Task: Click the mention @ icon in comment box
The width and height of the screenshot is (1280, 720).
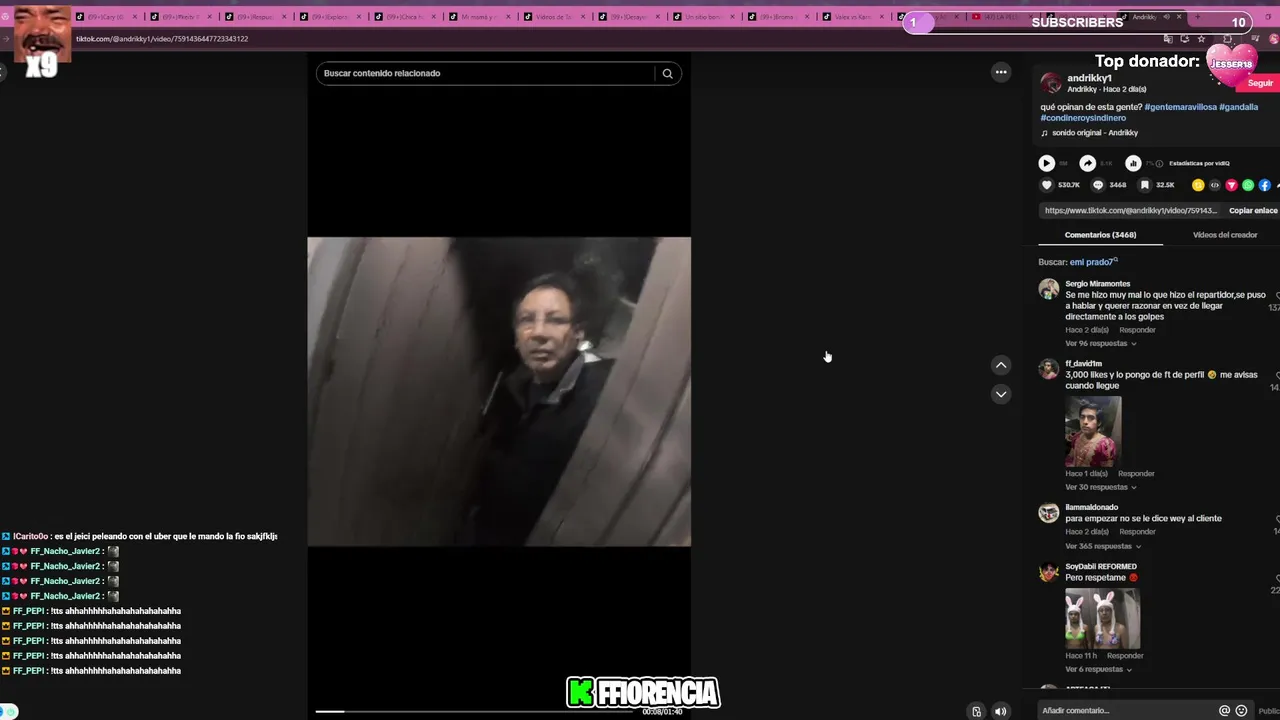Action: pos(1224,710)
